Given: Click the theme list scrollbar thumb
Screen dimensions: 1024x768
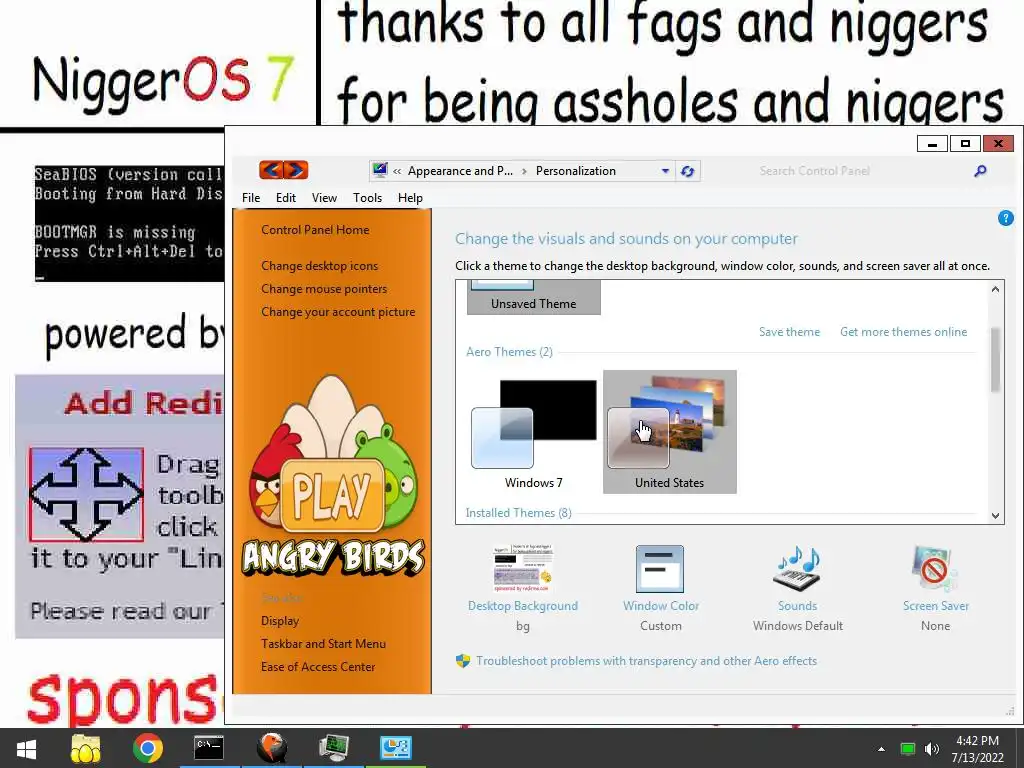Looking at the screenshot, I should point(995,360).
